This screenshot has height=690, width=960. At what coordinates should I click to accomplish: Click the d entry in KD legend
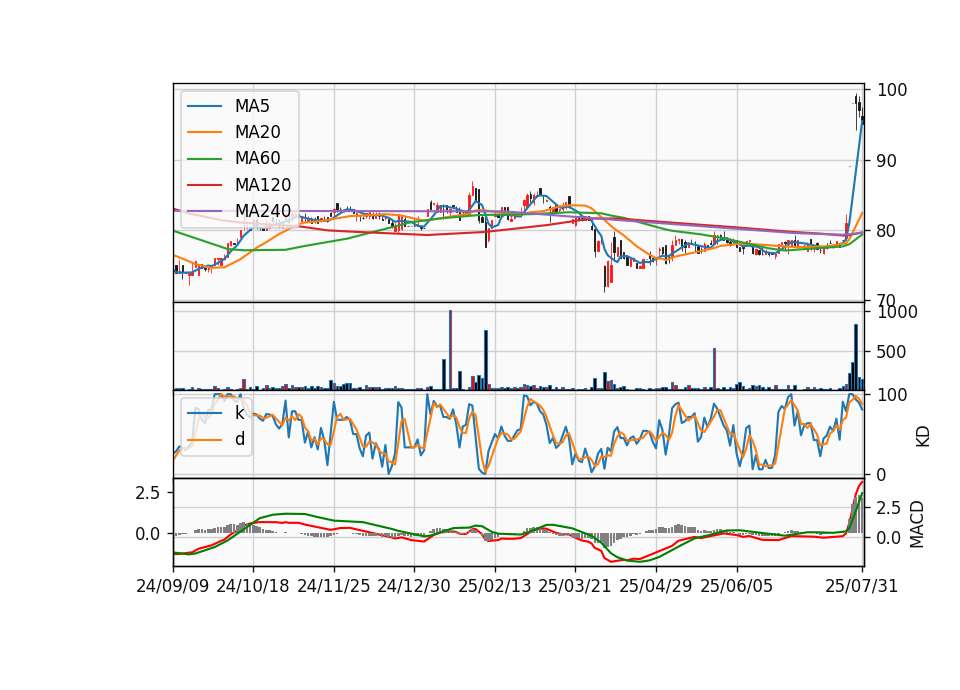pyautogui.click(x=239, y=439)
